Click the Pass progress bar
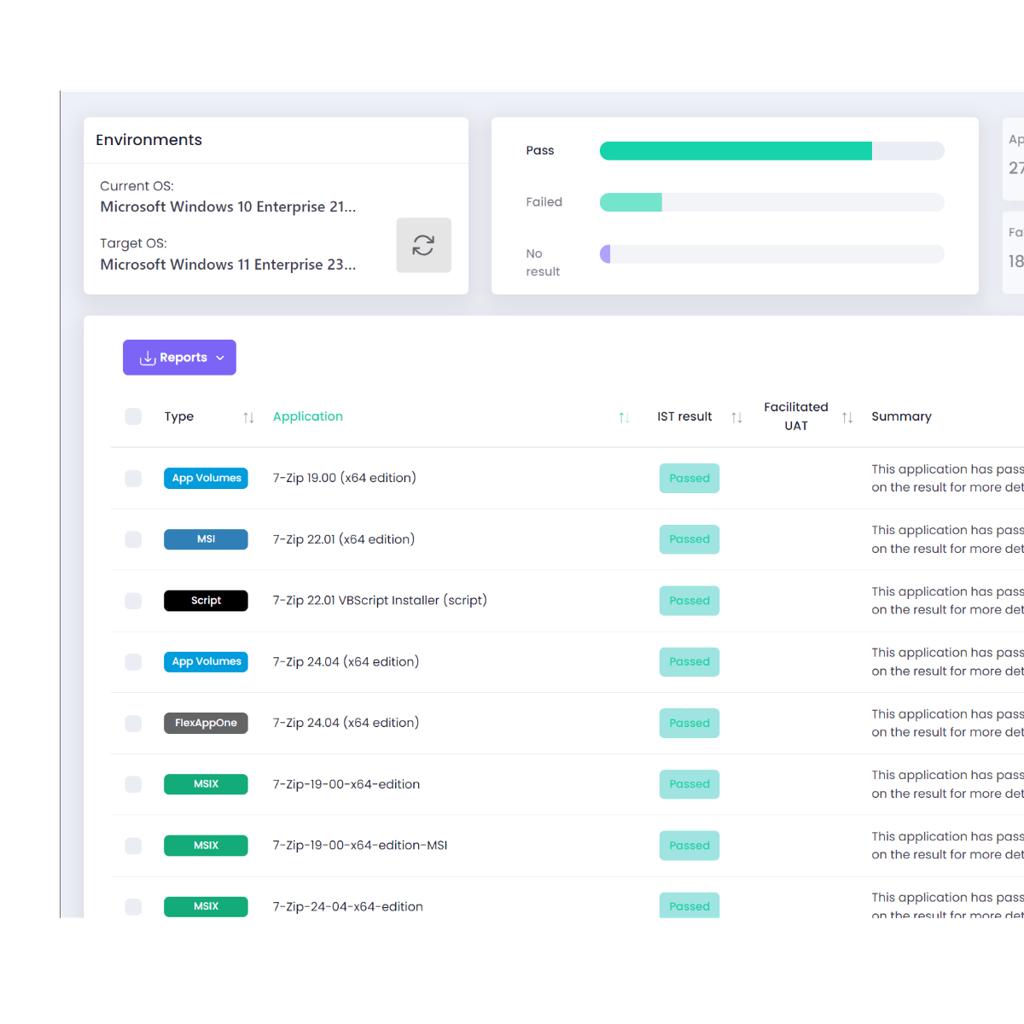 click(772, 151)
